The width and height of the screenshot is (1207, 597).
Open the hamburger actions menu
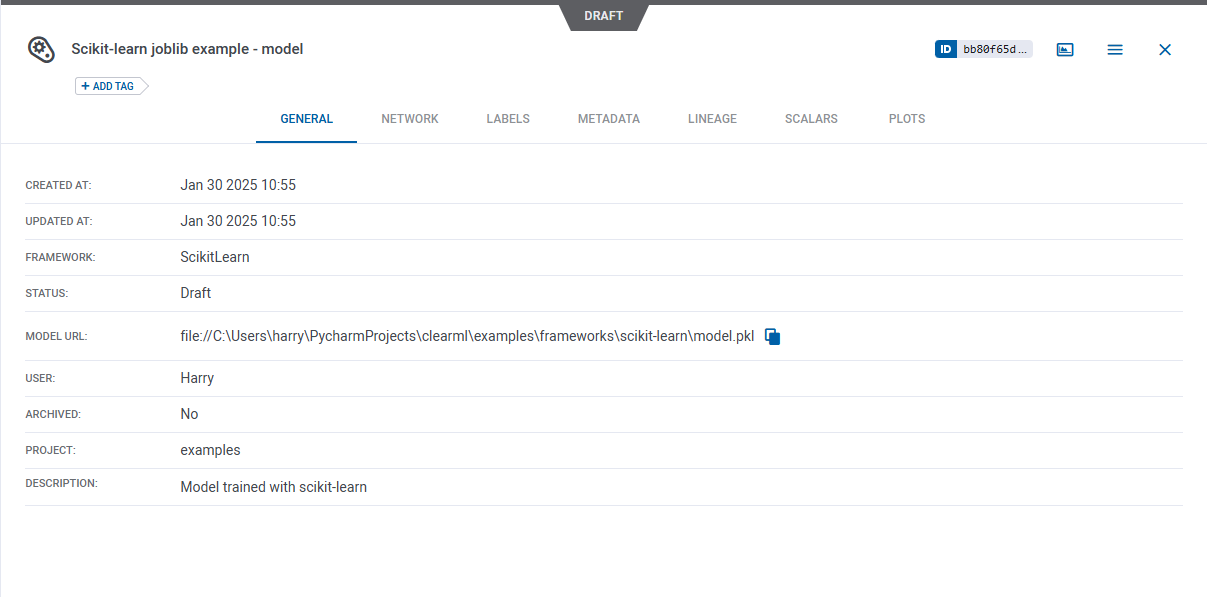[1115, 49]
